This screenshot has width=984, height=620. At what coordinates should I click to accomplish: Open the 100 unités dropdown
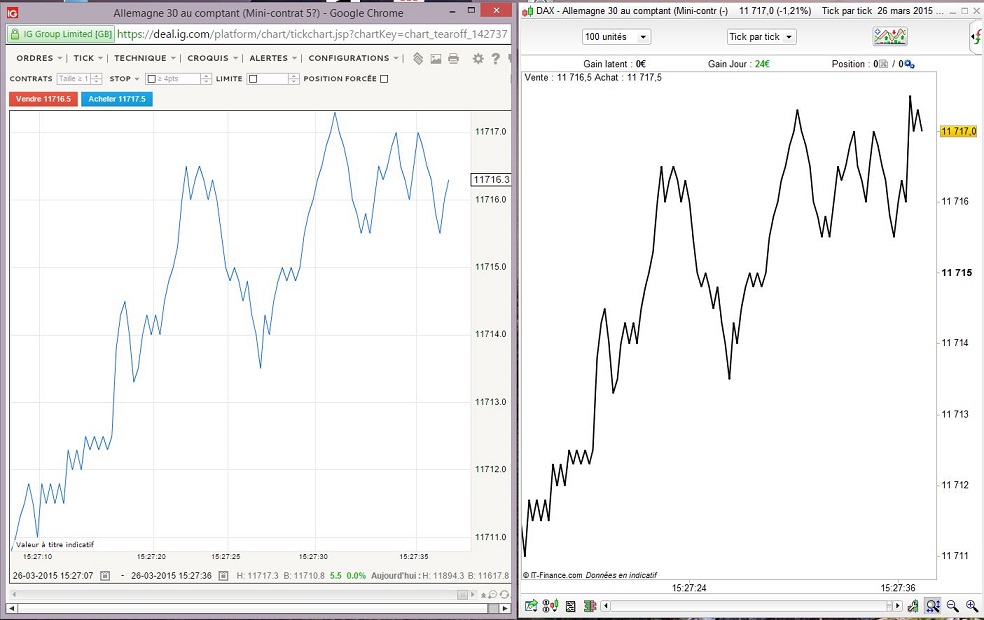pyautogui.click(x=616, y=36)
